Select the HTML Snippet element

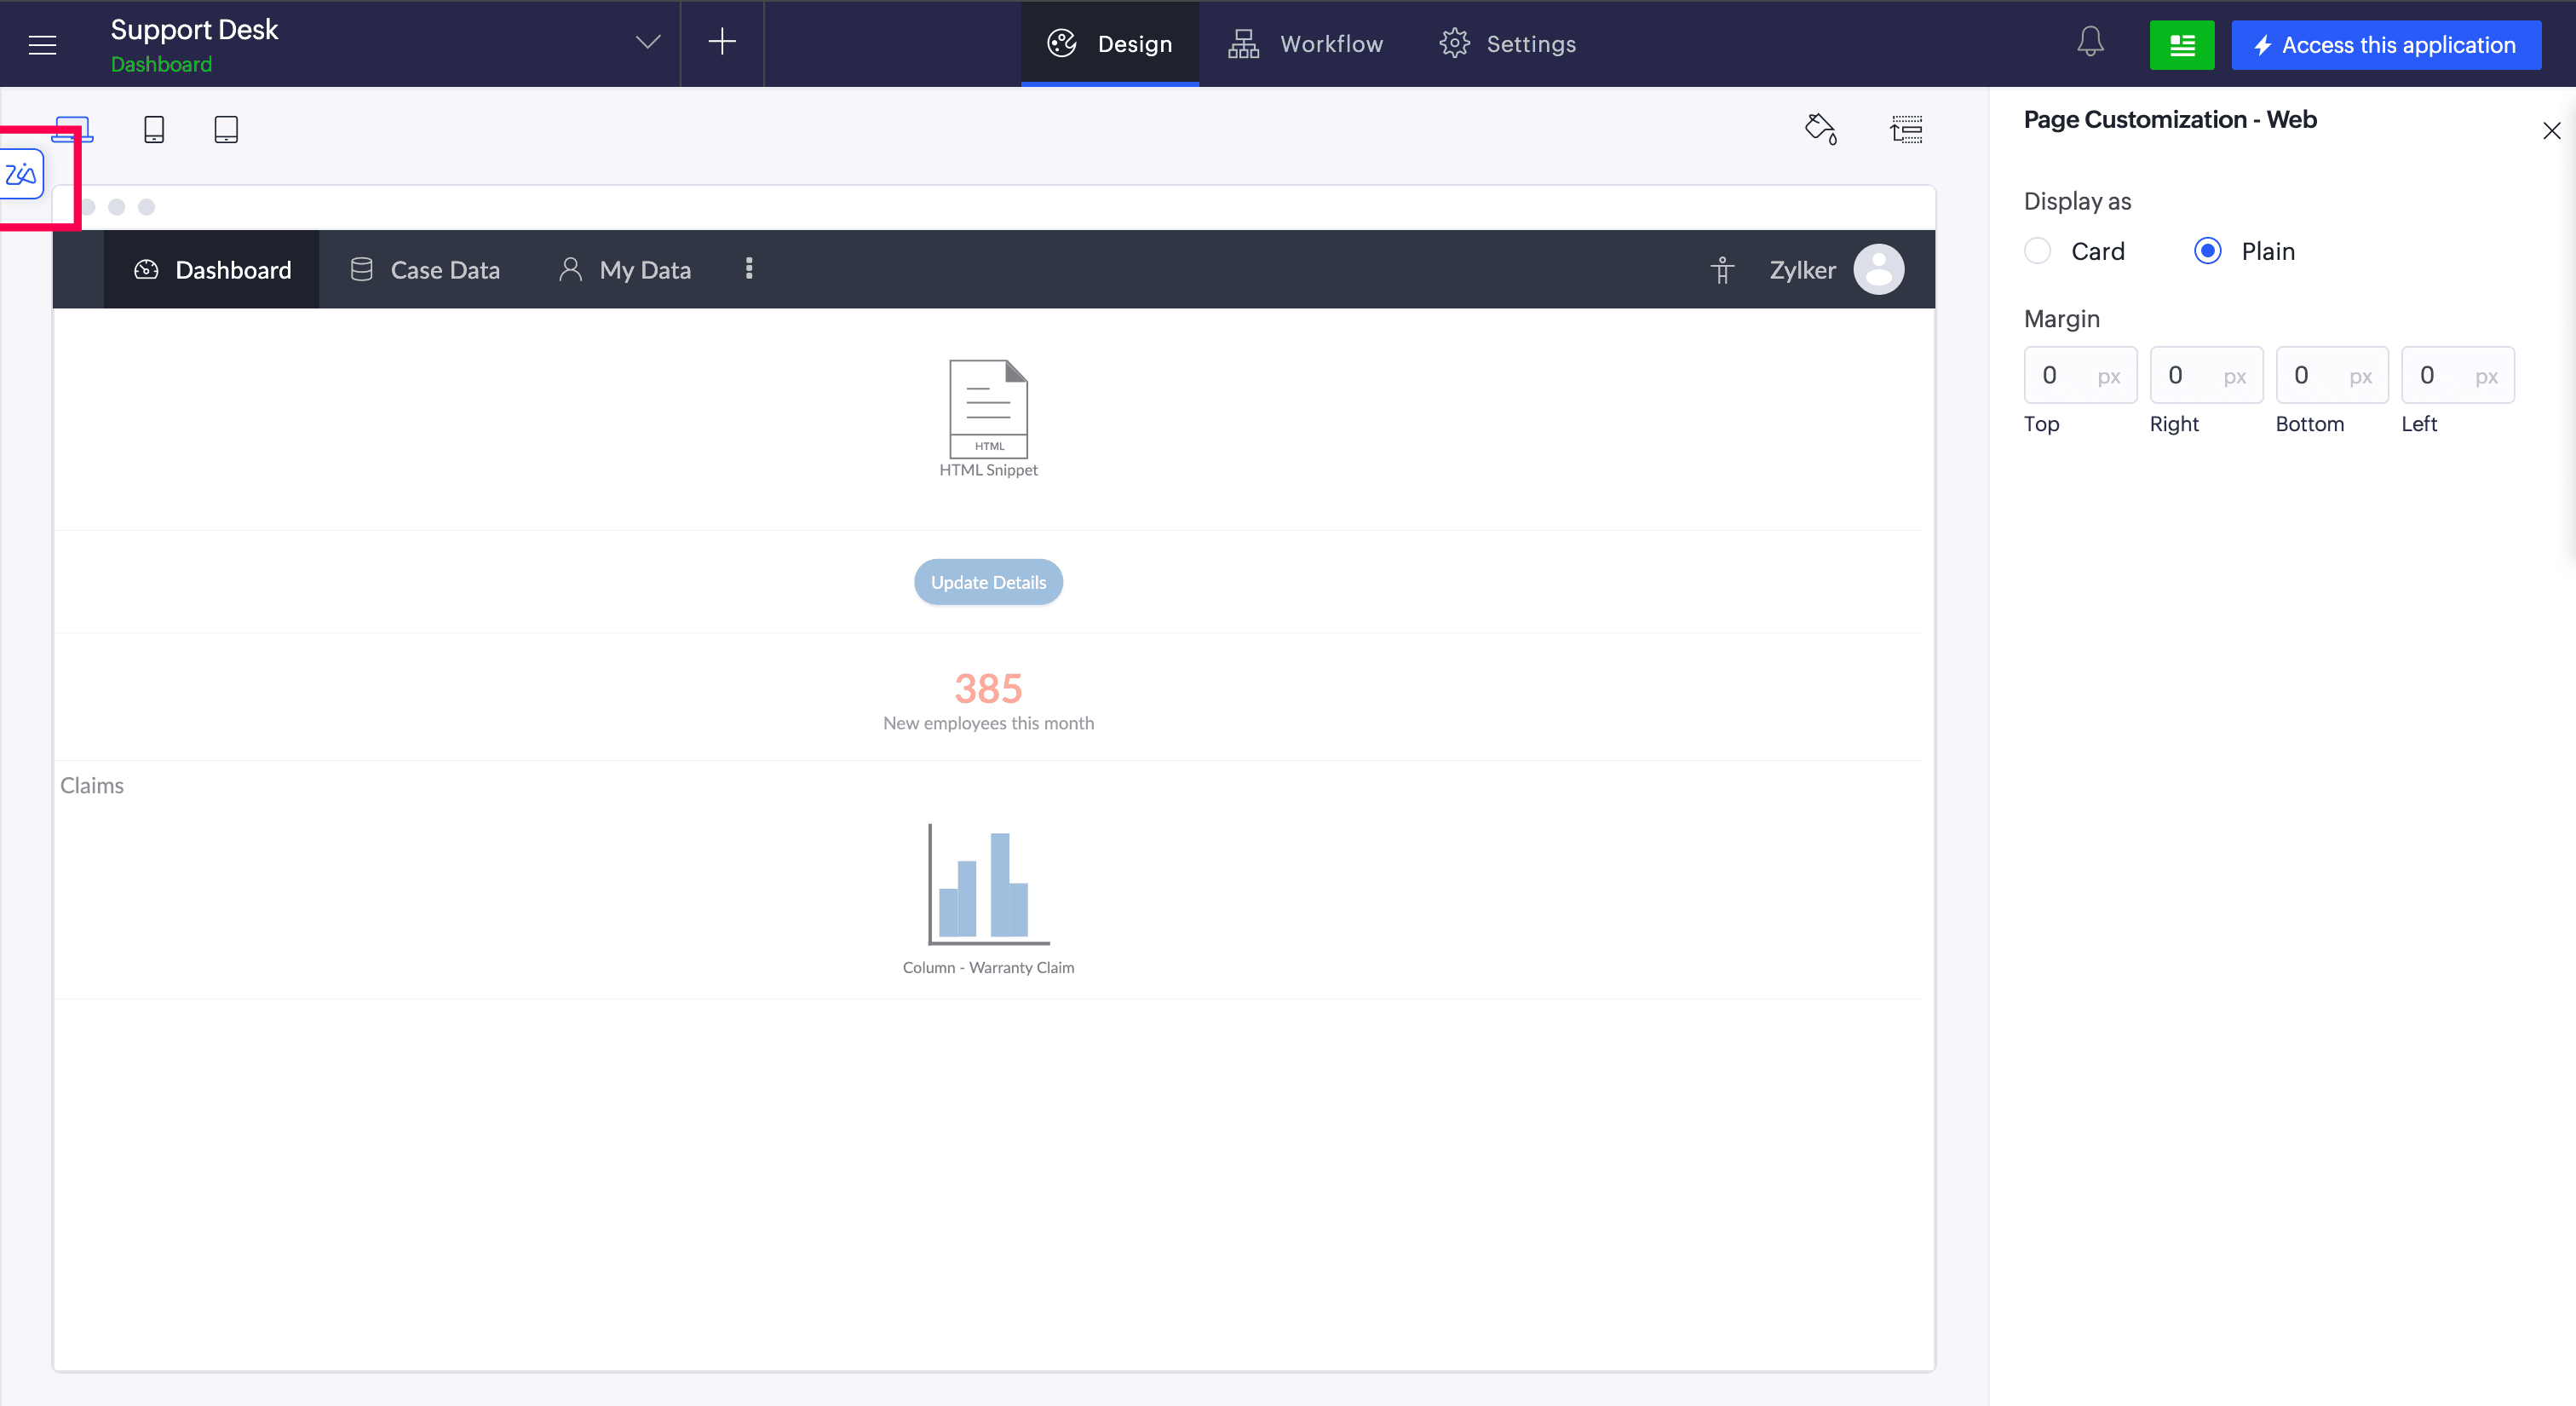[x=988, y=419]
